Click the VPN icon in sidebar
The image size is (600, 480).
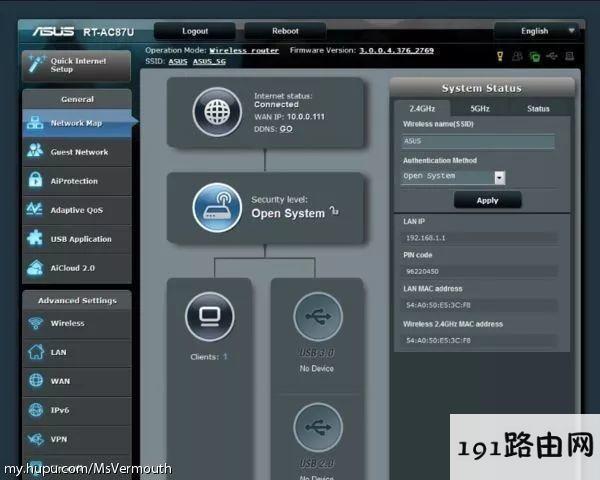pos(36,439)
